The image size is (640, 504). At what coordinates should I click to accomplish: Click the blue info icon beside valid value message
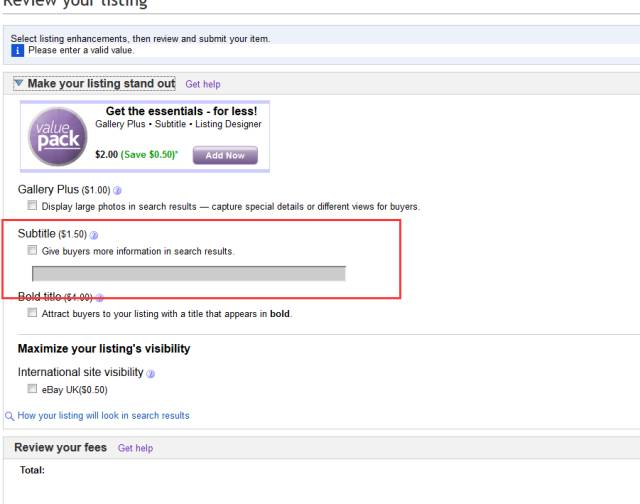click(x=18, y=51)
